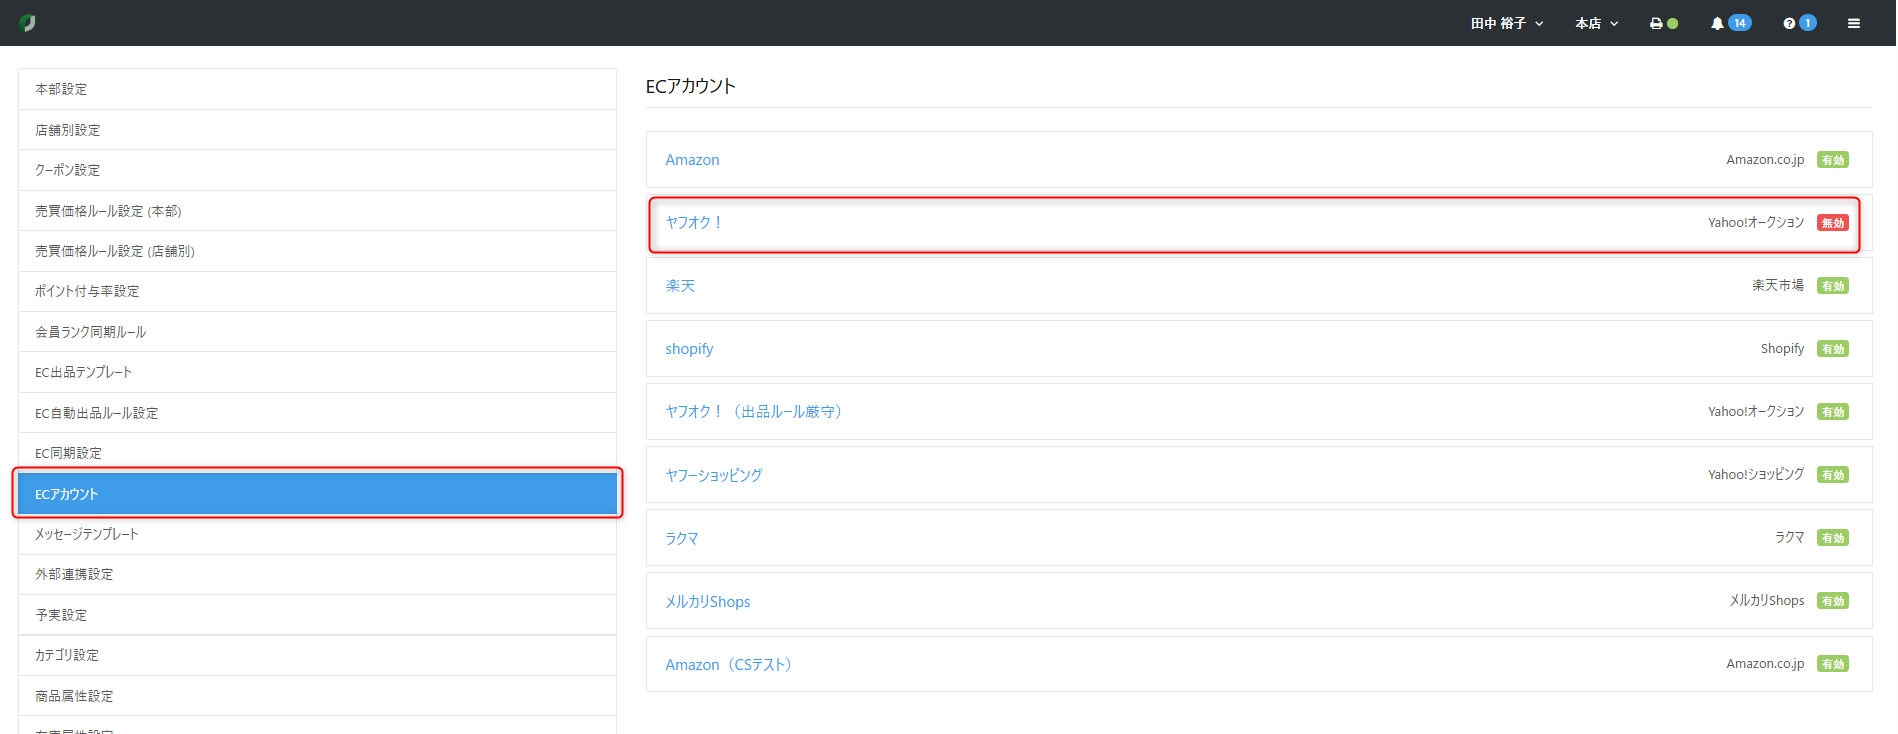Click the 有効 badge on the ラクマ row

pos(1833,538)
